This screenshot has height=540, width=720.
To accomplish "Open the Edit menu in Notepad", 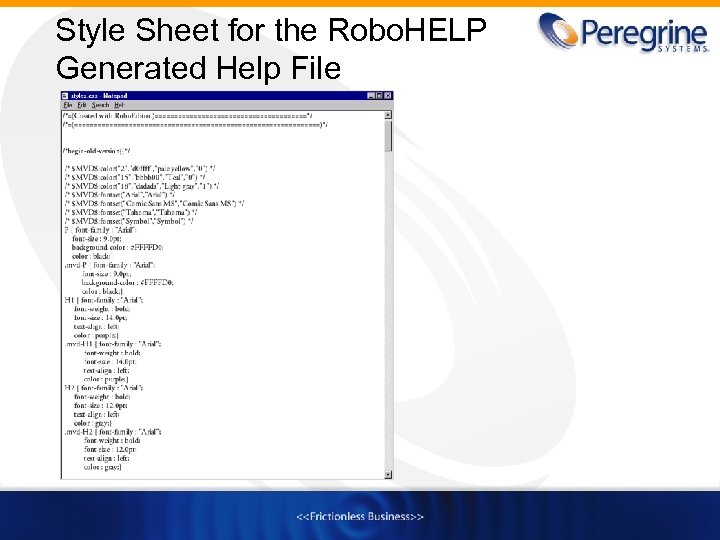I will (x=82, y=105).
